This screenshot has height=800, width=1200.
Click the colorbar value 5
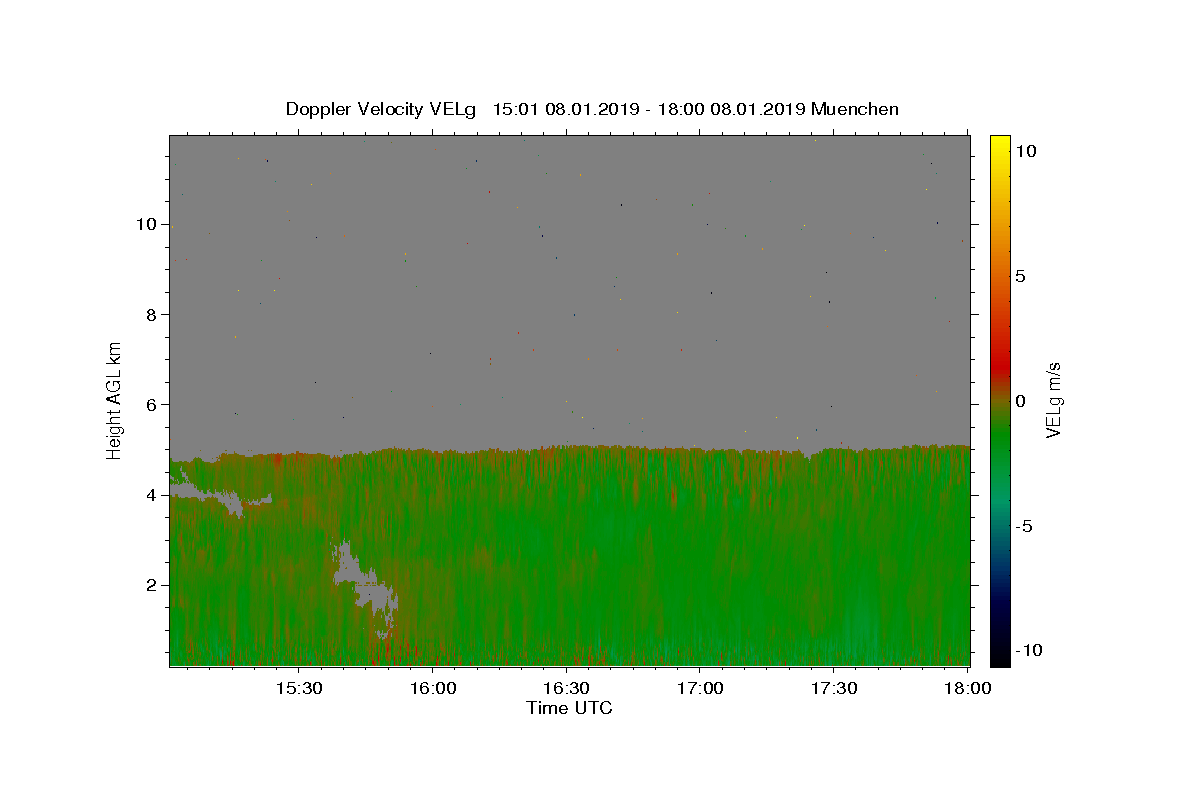tap(1021, 276)
